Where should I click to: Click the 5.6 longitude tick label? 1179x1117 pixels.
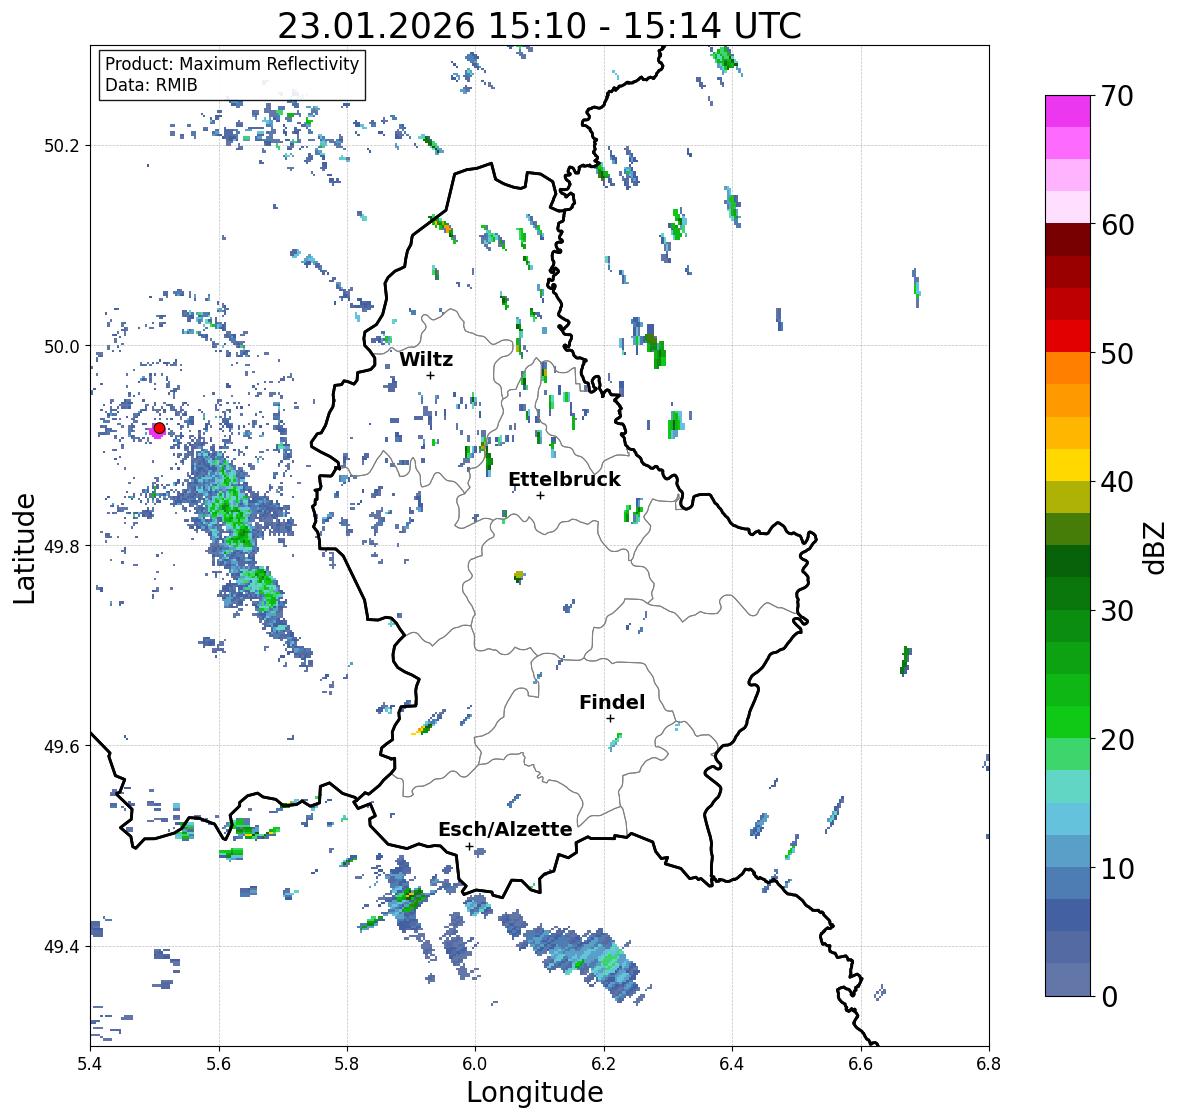[x=219, y=1064]
